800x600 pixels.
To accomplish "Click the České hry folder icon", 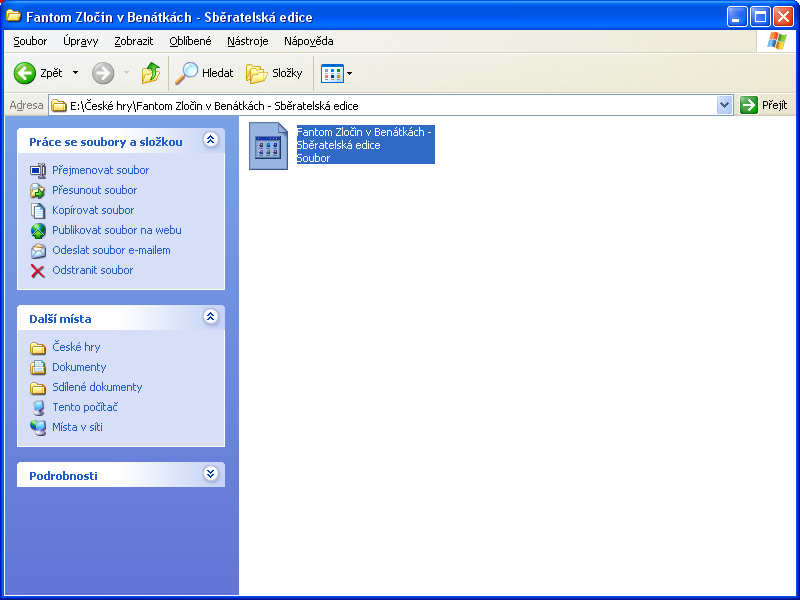I will (x=38, y=348).
